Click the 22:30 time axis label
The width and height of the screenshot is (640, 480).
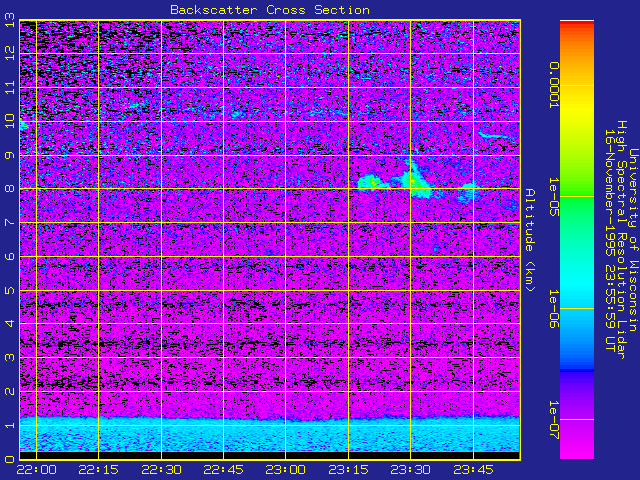(x=161, y=470)
